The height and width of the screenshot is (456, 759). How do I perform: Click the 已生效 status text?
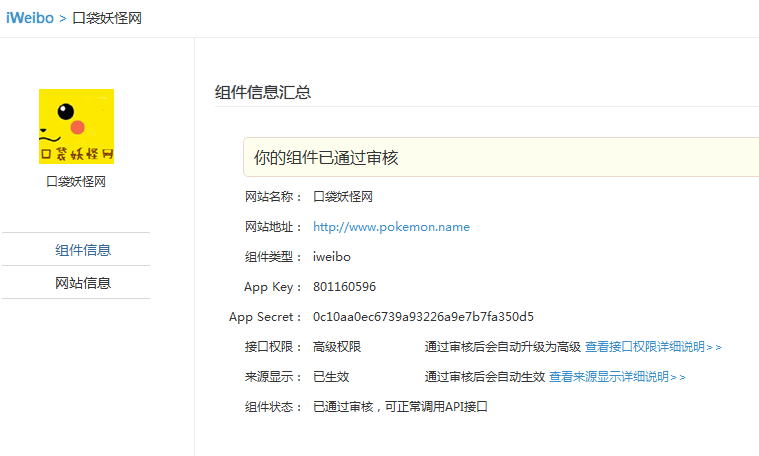coord(331,377)
